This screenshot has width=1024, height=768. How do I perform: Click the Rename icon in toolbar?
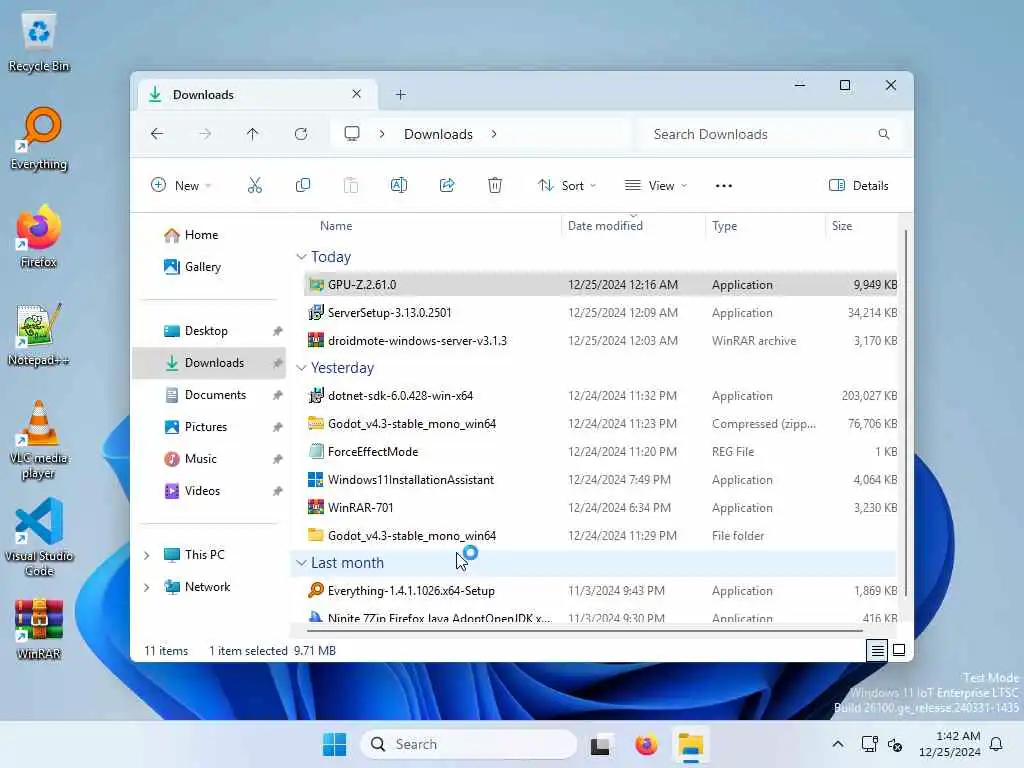(x=398, y=185)
